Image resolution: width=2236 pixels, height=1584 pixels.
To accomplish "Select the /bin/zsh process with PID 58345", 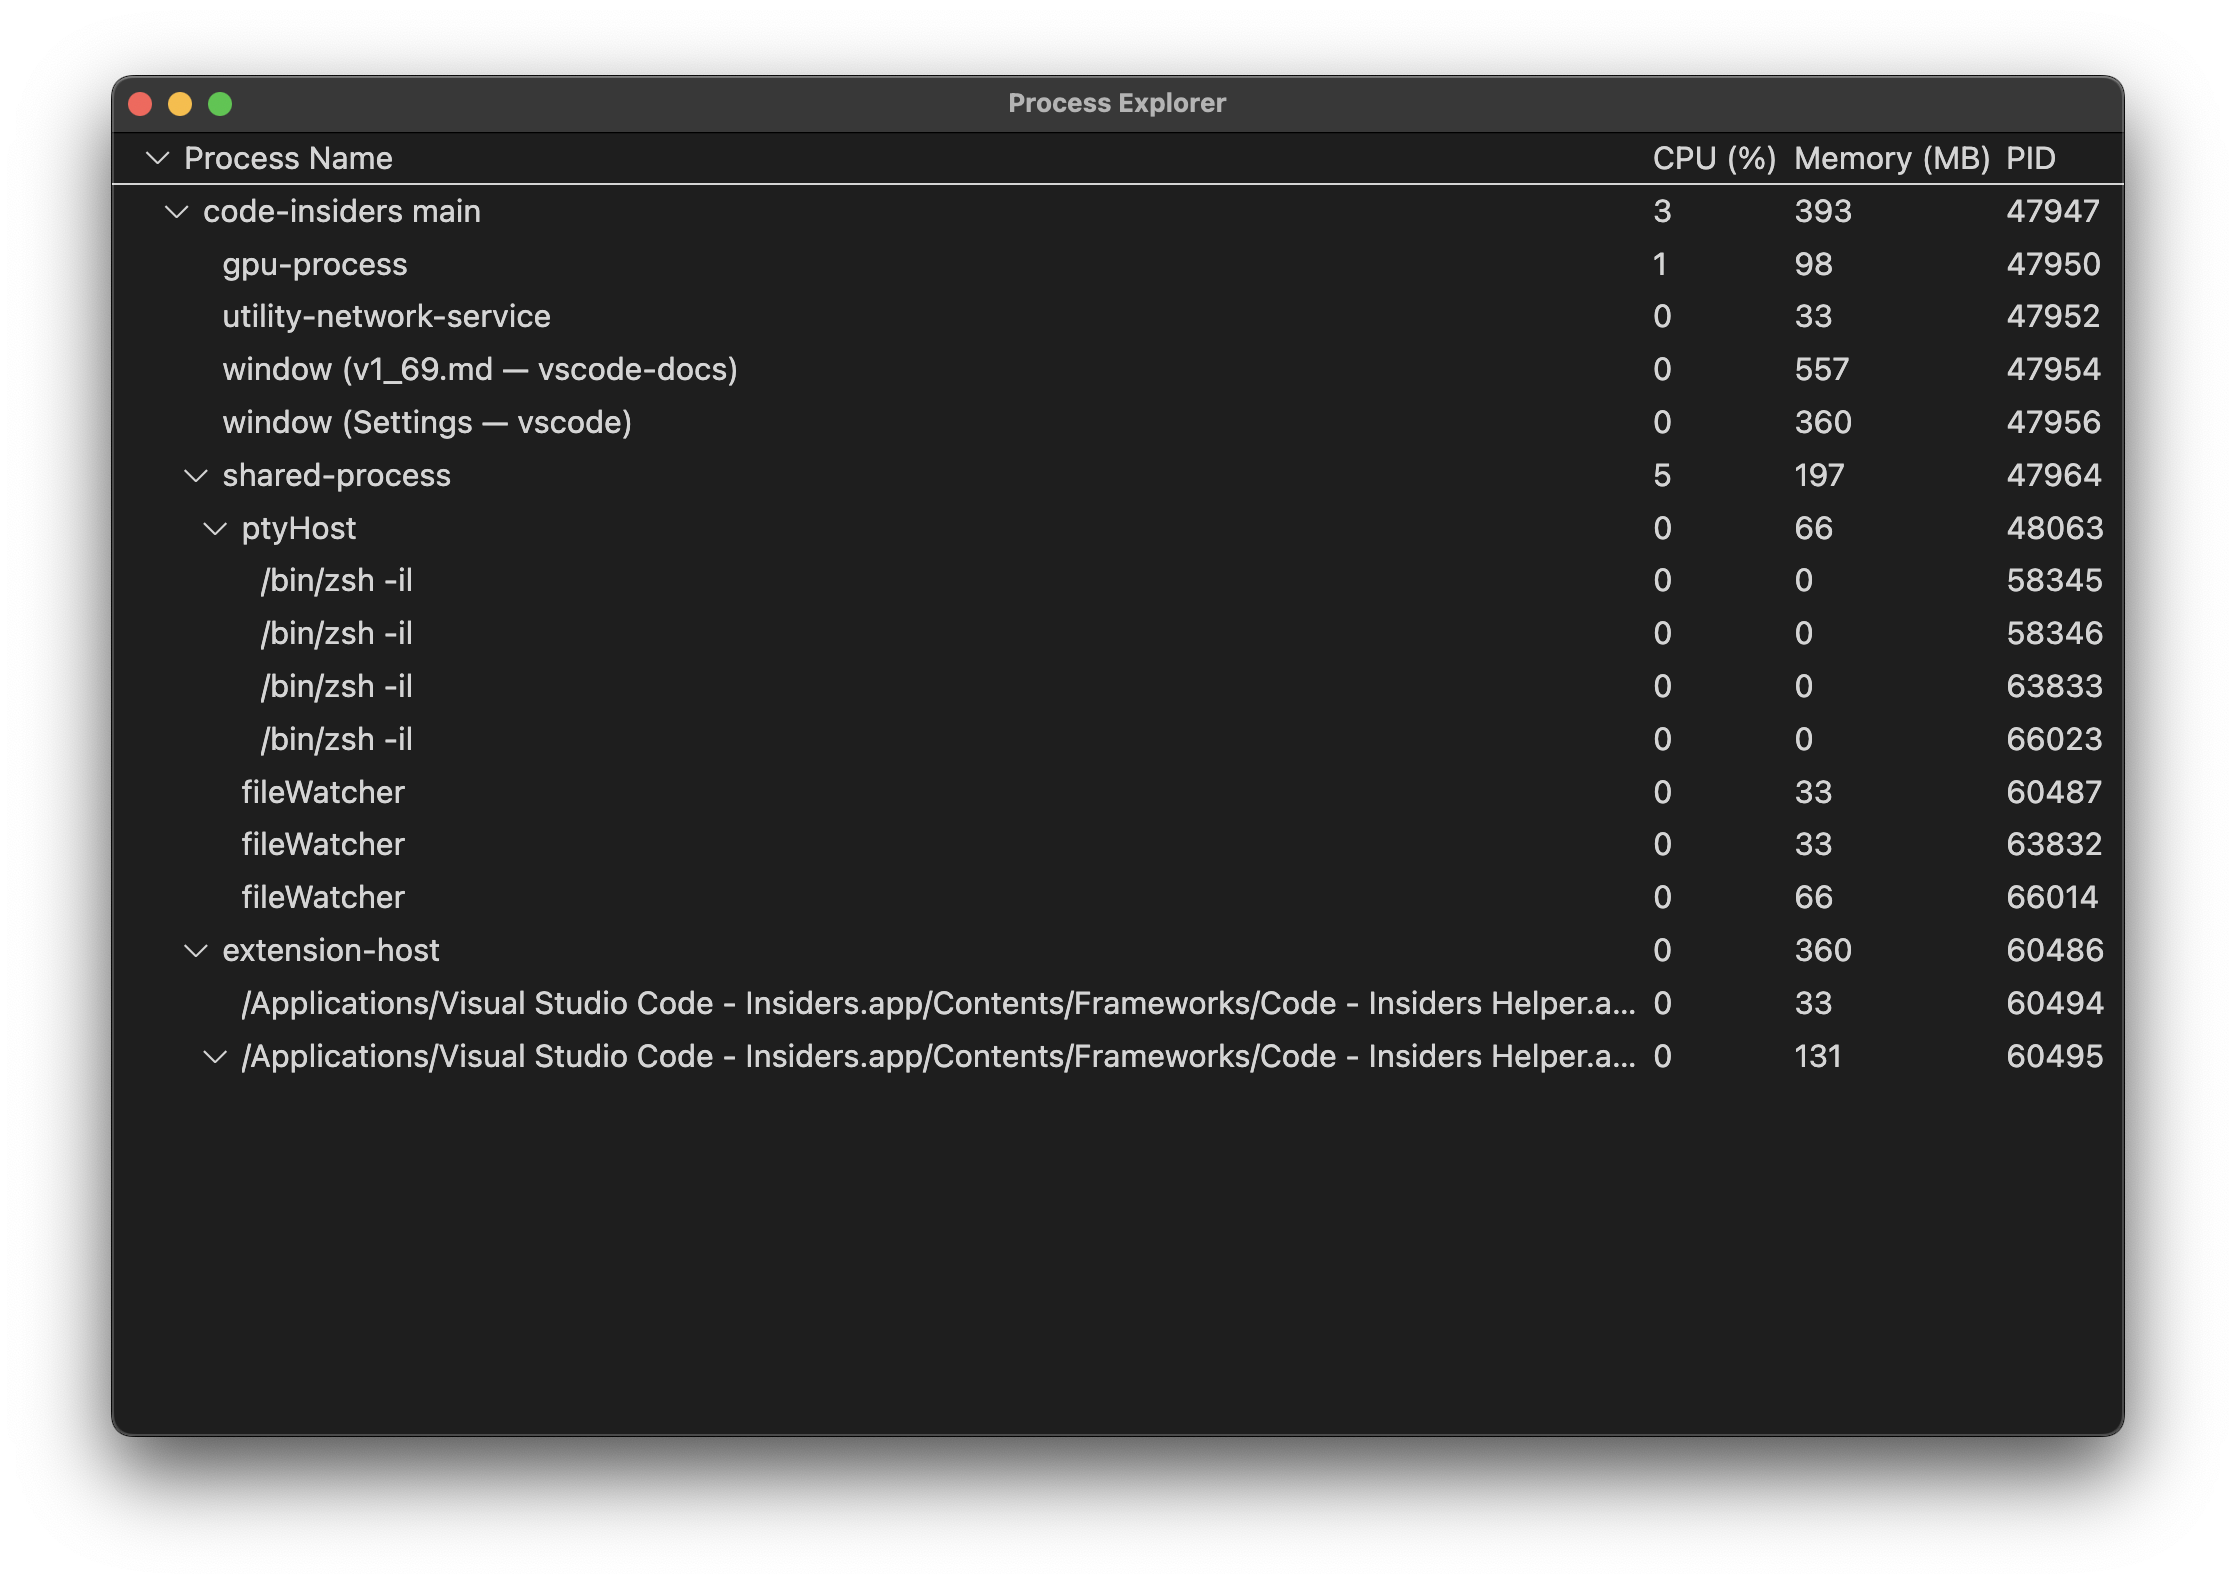I will [x=336, y=581].
